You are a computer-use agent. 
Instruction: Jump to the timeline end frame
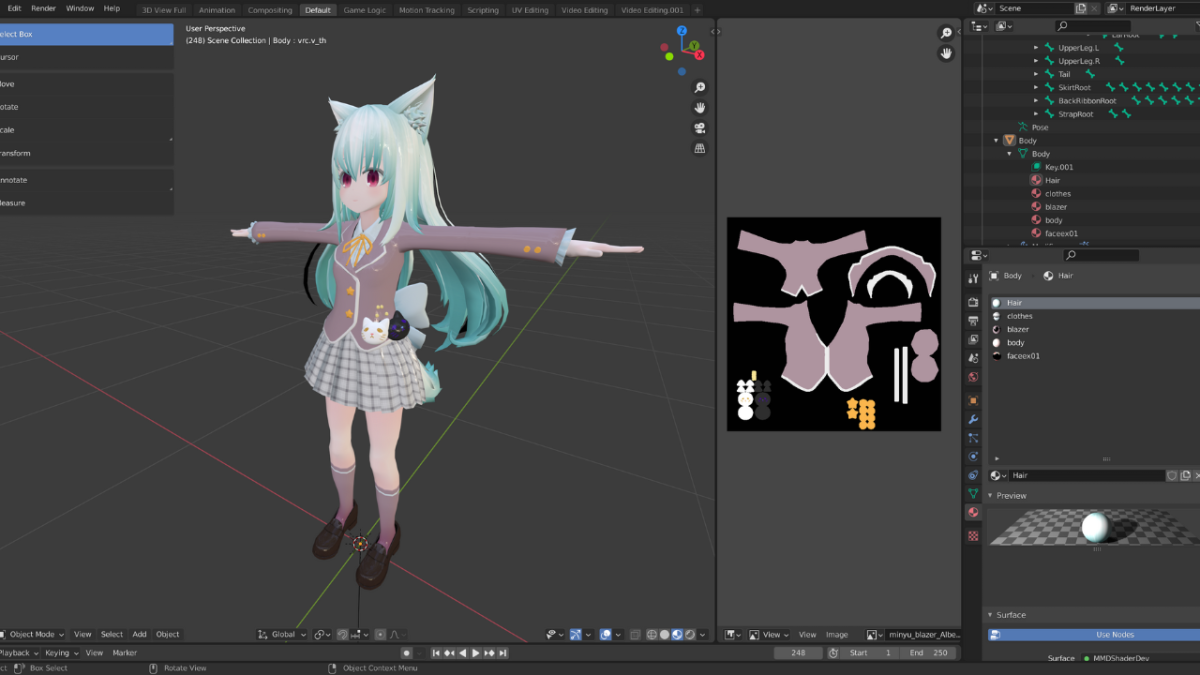(x=503, y=653)
